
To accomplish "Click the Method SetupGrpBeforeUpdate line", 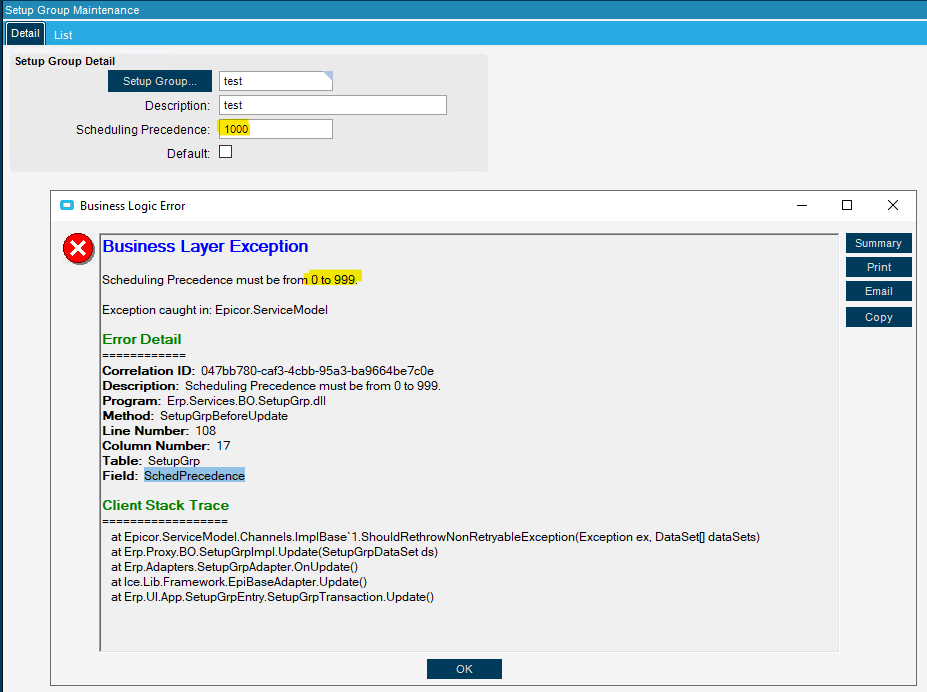I will pyautogui.click(x=195, y=416).
